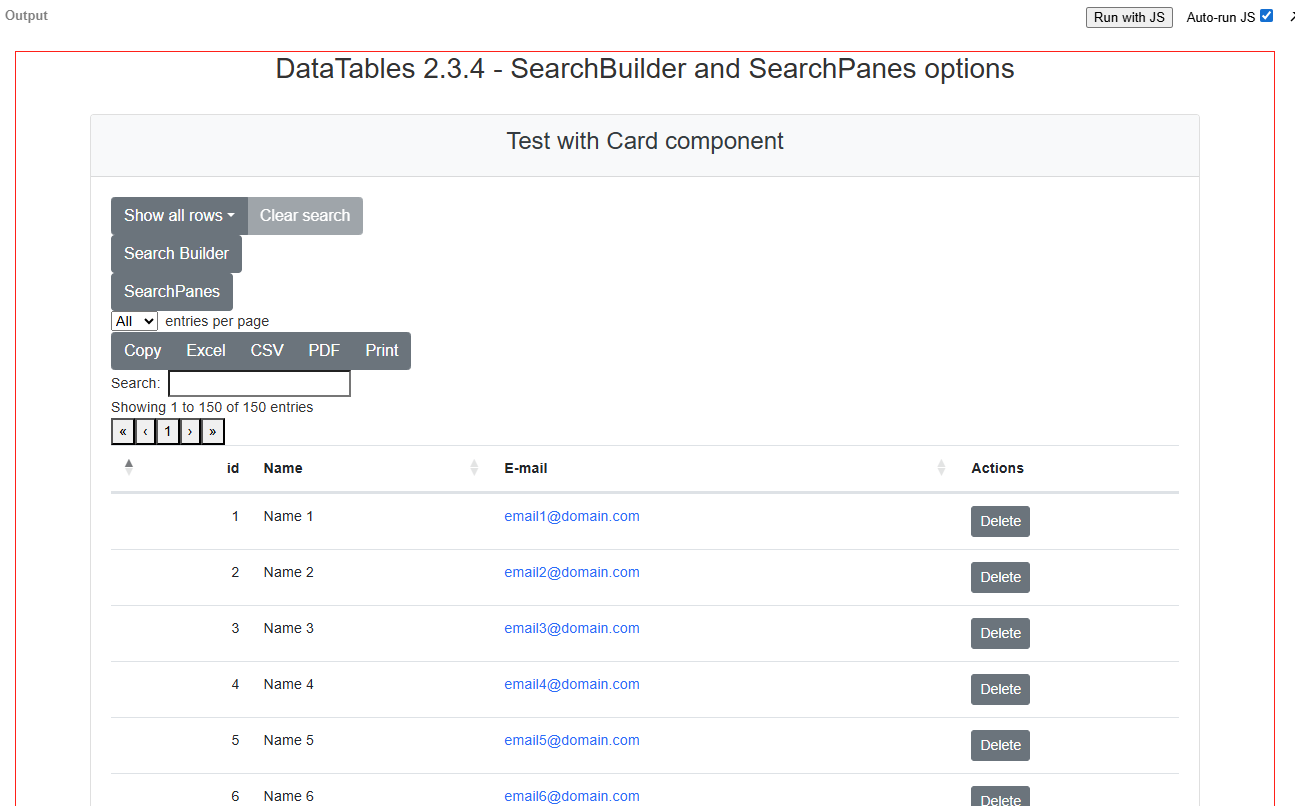Image resolution: width=1295 pixels, height=806 pixels.
Task: Open the entries per page select
Action: pos(134,321)
